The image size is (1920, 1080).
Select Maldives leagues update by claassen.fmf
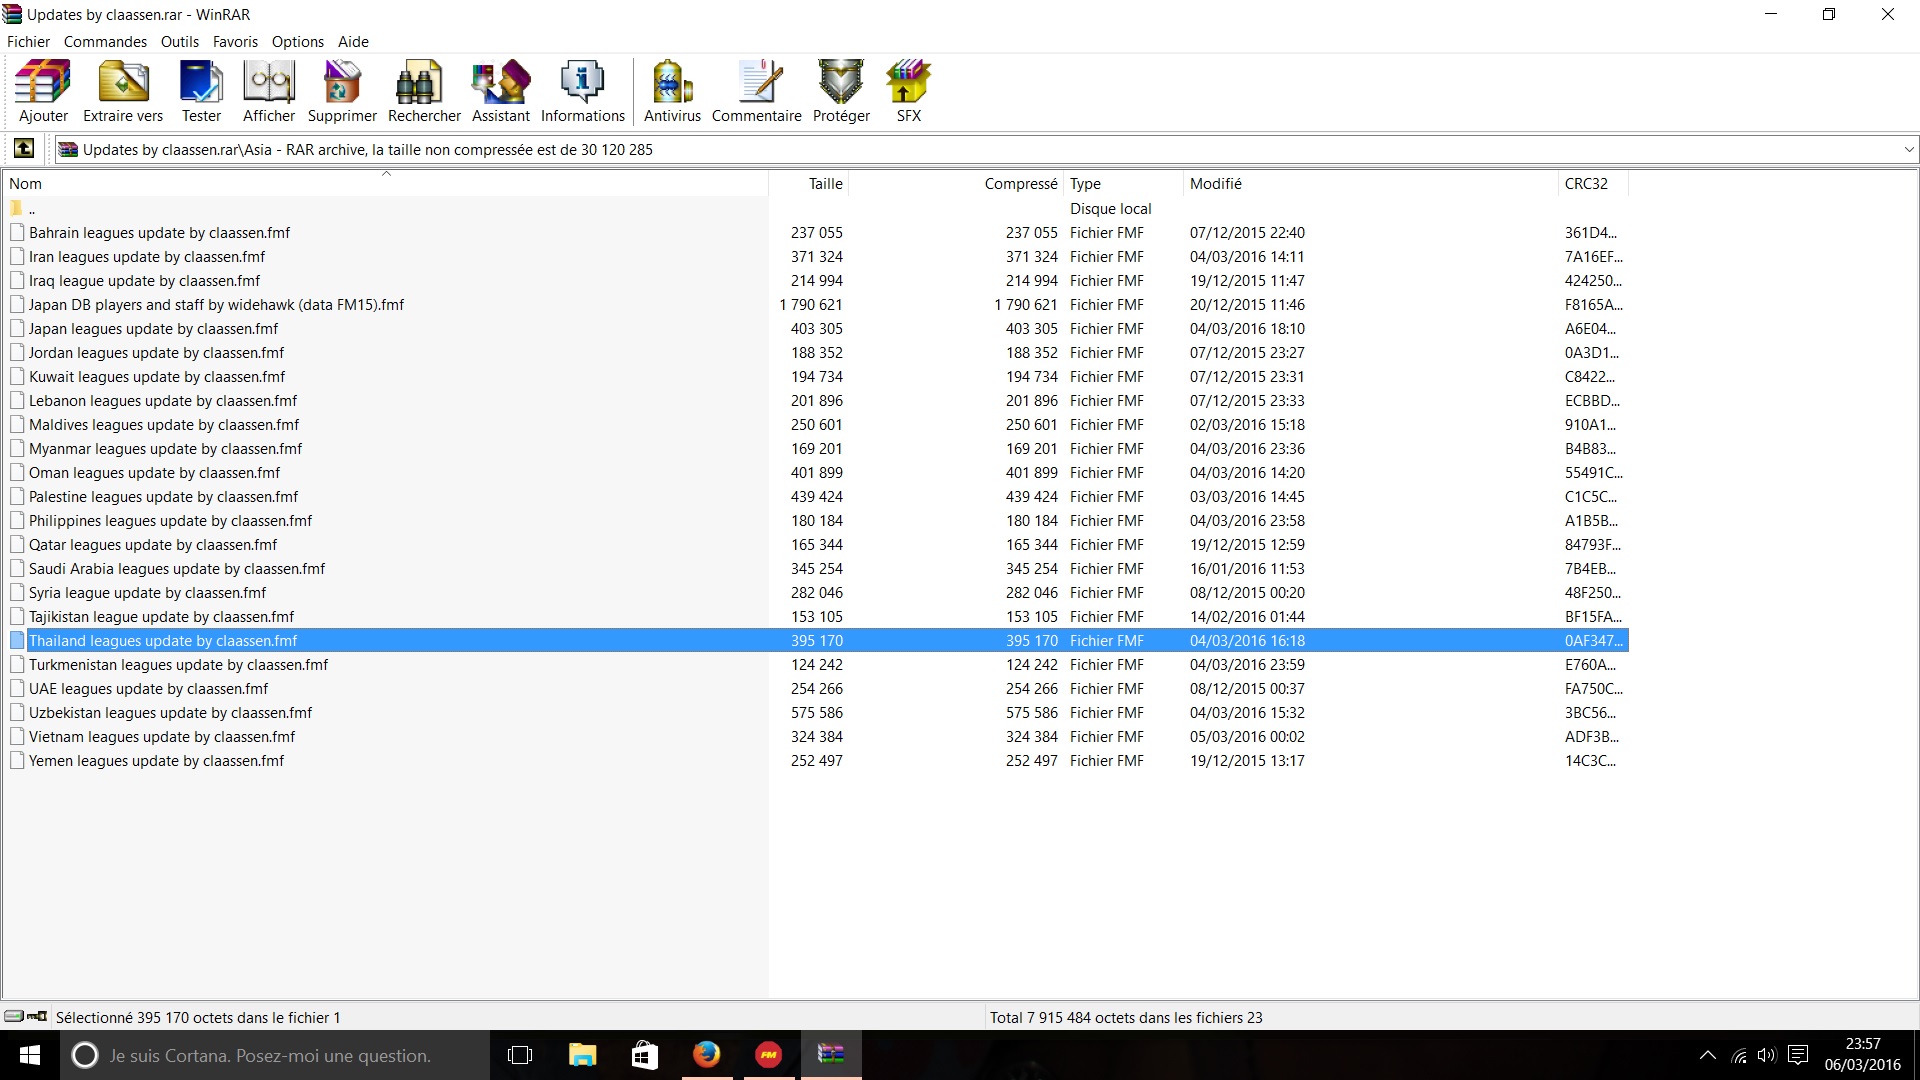[x=816, y=424]
